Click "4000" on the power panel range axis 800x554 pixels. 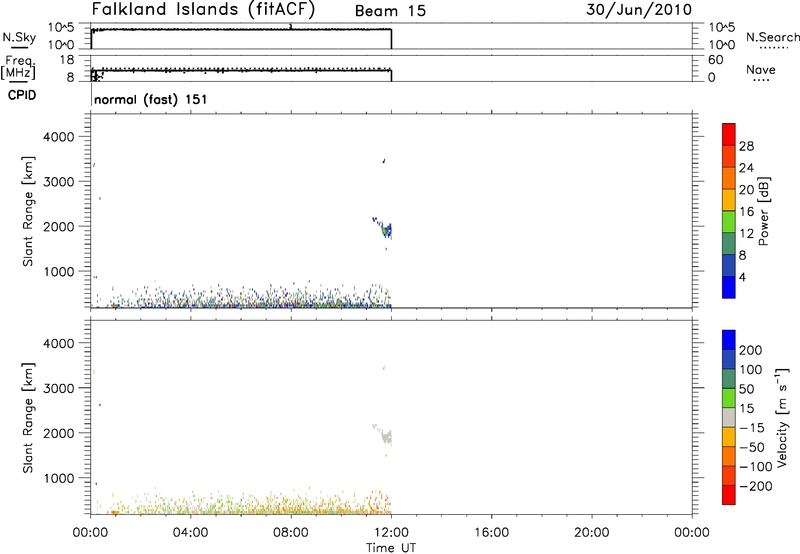[58, 137]
